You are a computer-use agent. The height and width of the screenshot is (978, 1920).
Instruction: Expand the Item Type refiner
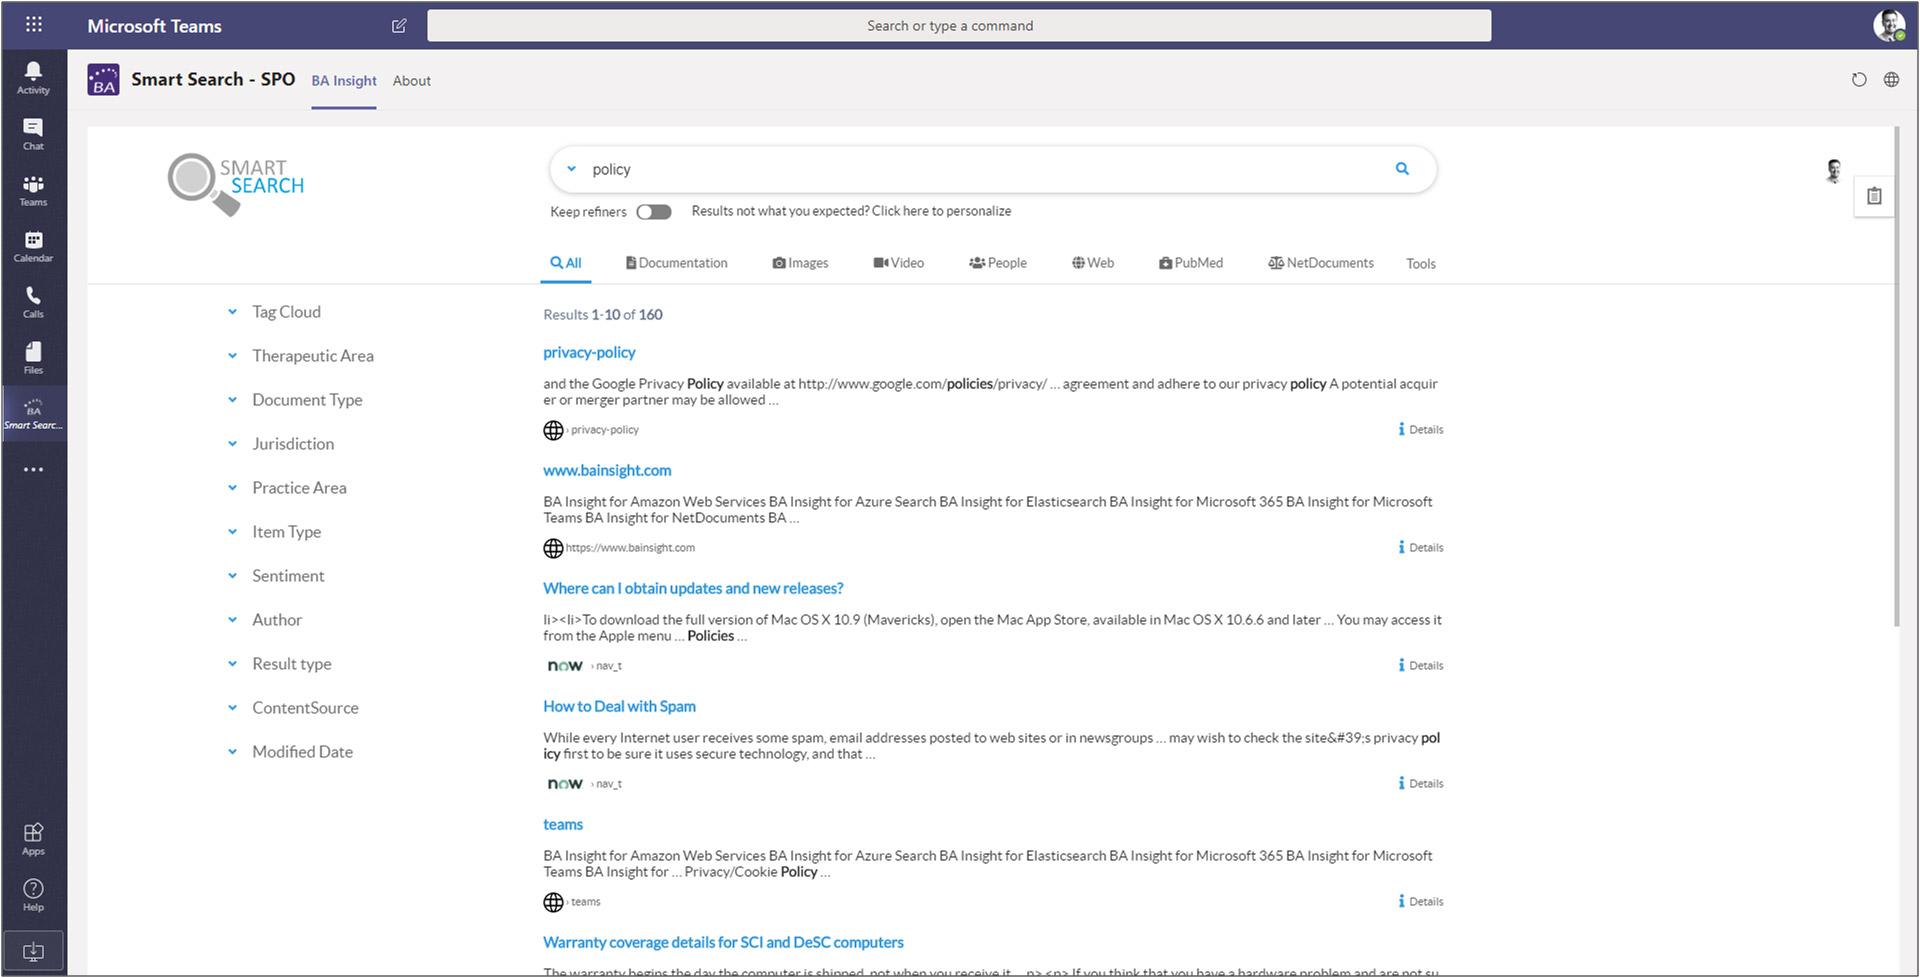tap(232, 532)
